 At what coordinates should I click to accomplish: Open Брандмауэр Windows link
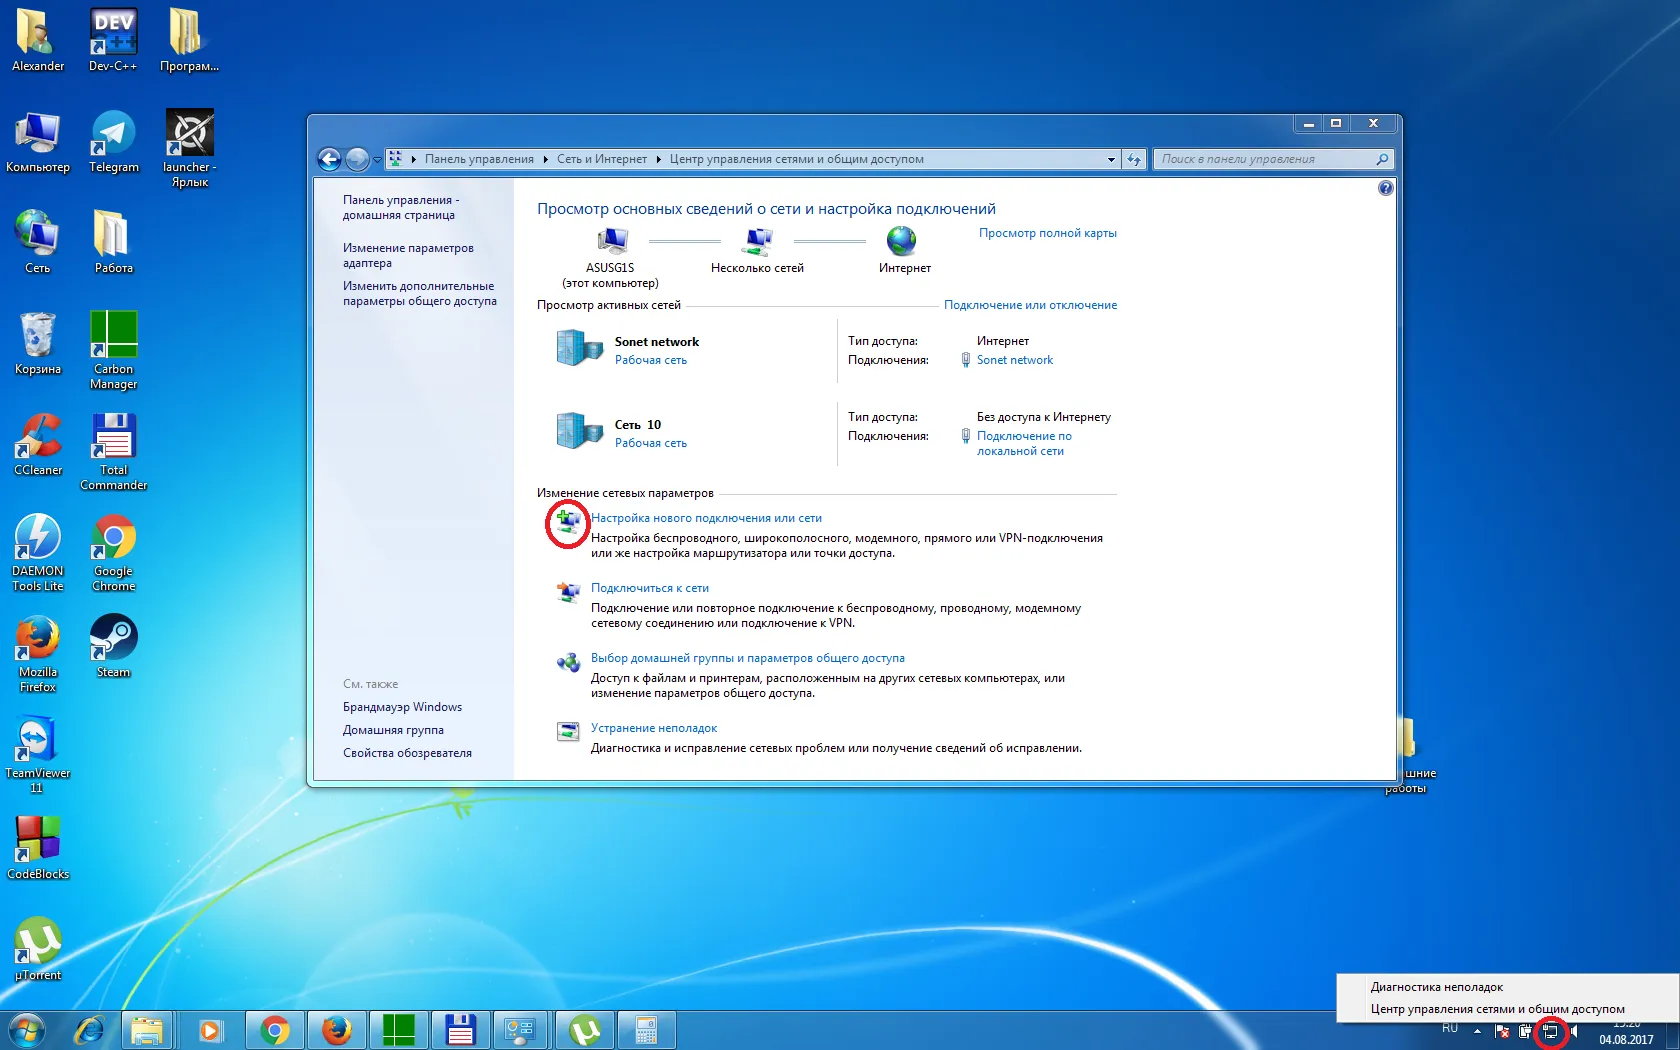402,707
